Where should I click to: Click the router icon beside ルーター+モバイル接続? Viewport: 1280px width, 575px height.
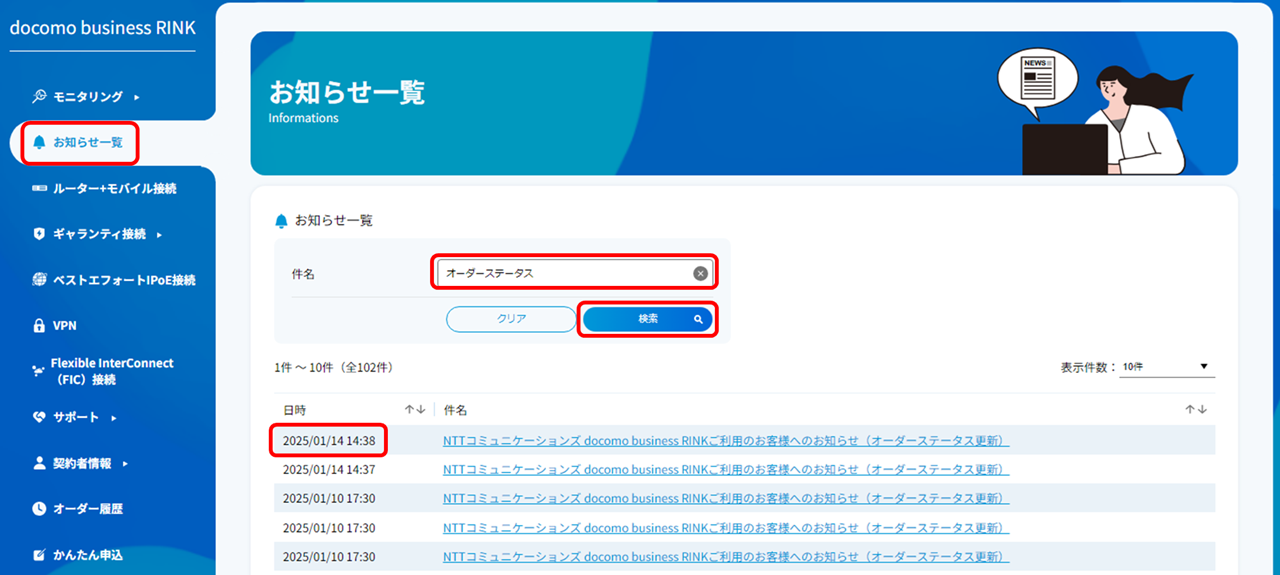39,188
